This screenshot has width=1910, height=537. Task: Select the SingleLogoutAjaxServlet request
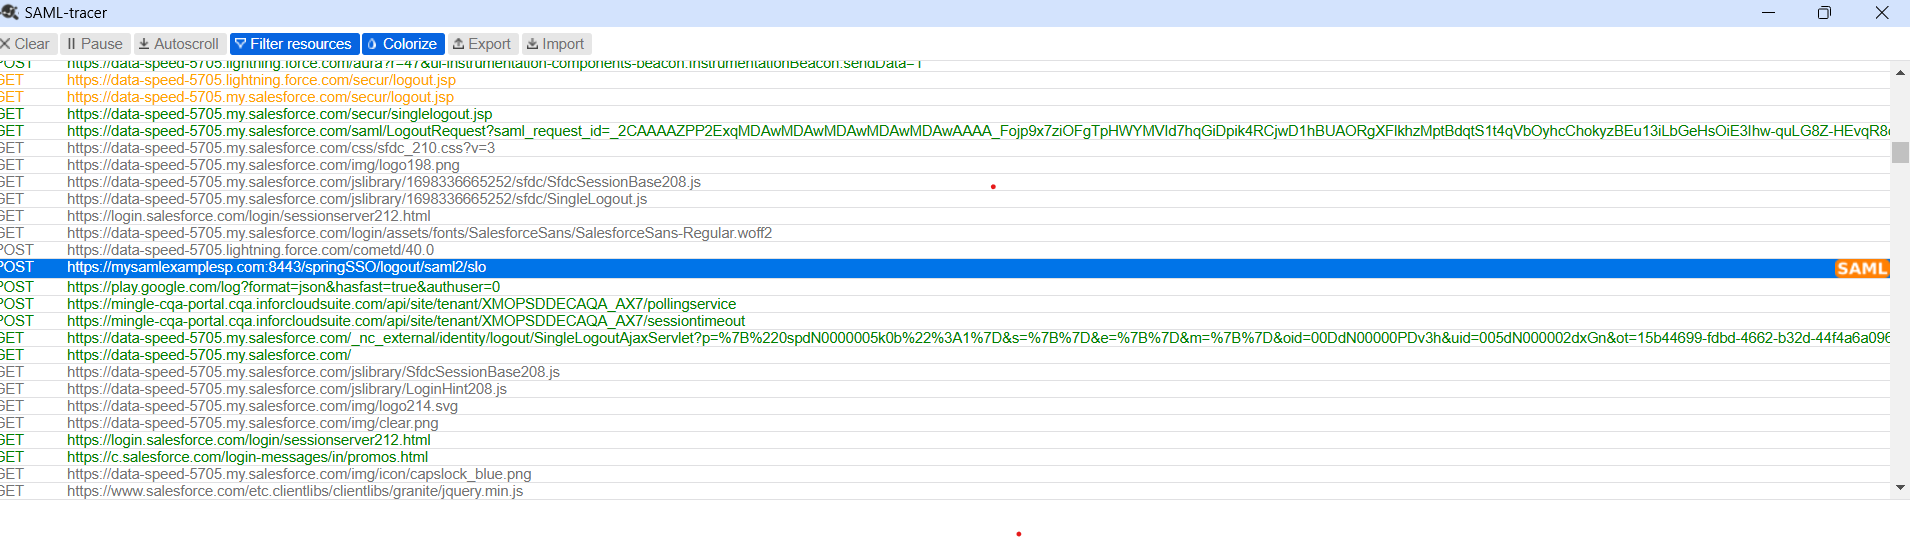pos(945,338)
